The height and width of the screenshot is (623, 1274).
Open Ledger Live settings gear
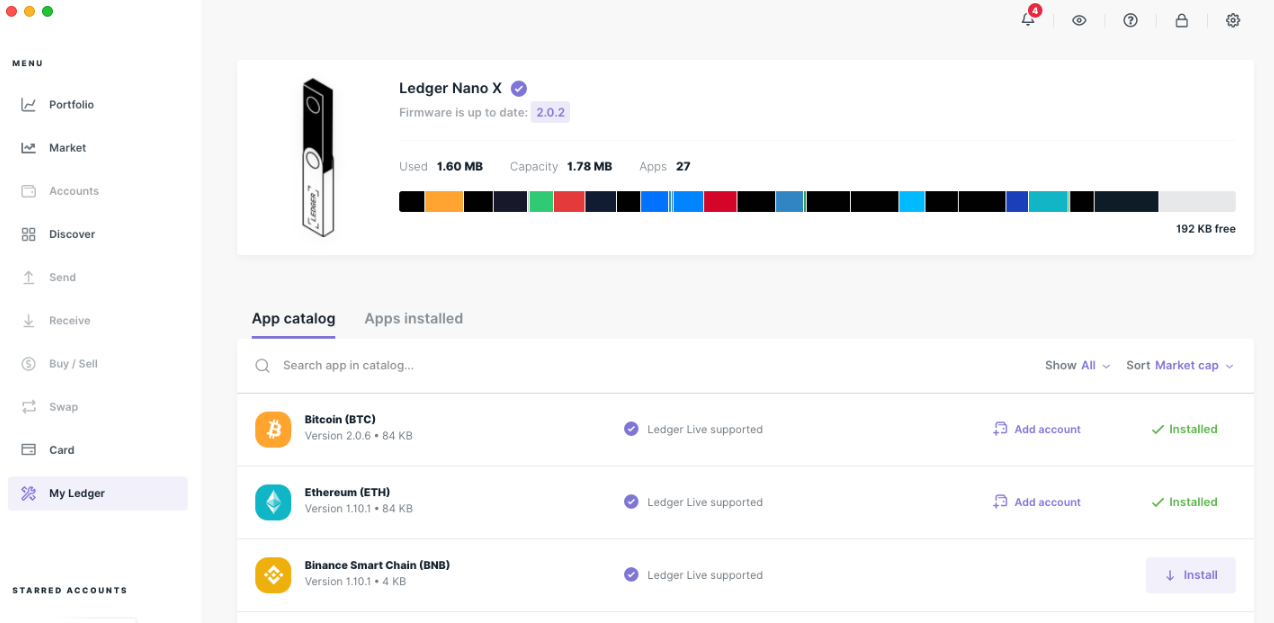point(1233,20)
